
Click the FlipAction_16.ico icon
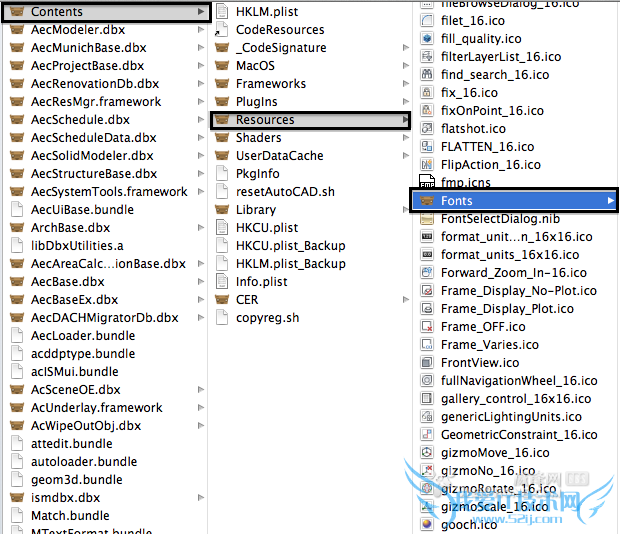pos(427,164)
